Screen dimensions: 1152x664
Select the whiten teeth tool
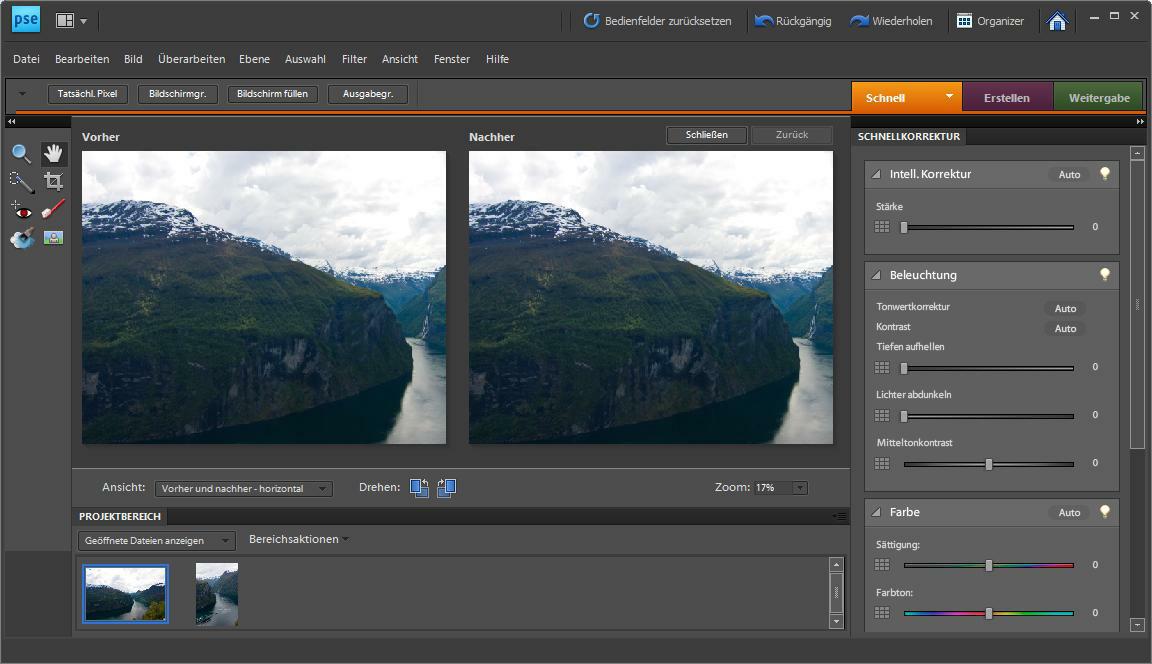tap(53, 208)
